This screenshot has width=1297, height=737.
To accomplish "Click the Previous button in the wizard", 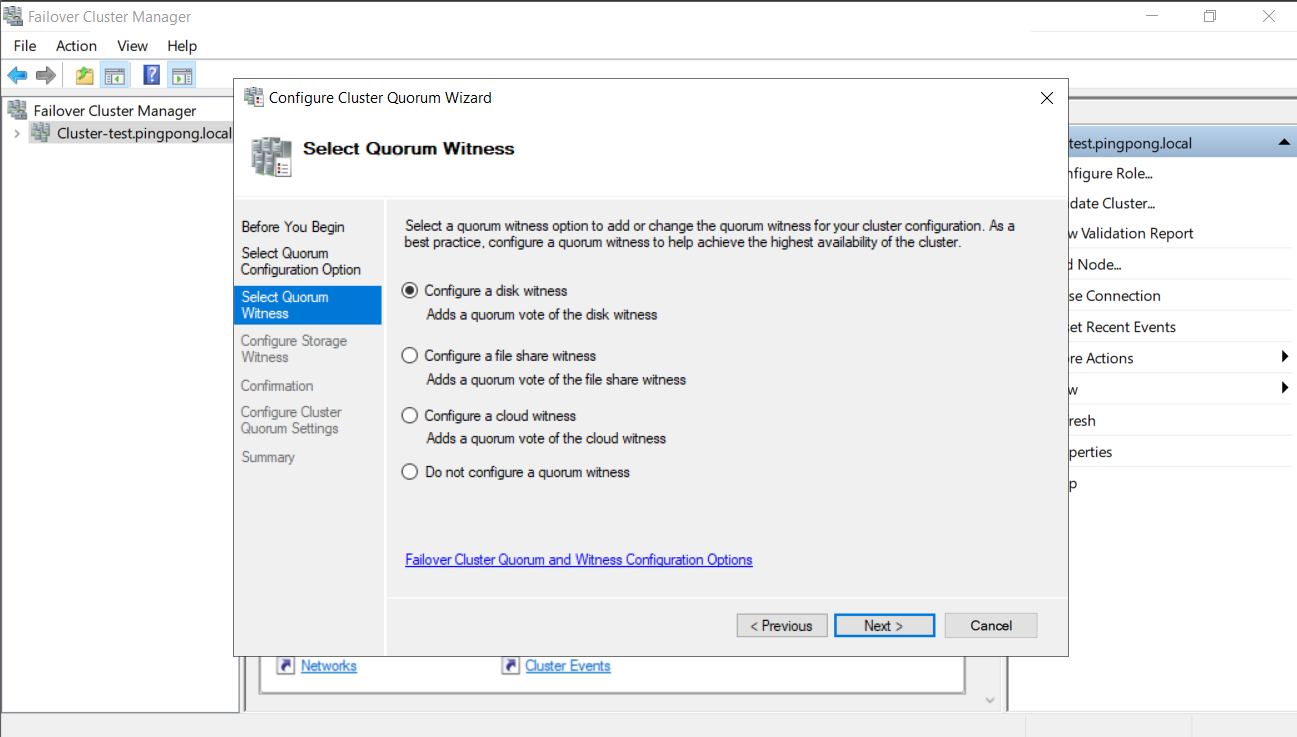I will pos(782,626).
